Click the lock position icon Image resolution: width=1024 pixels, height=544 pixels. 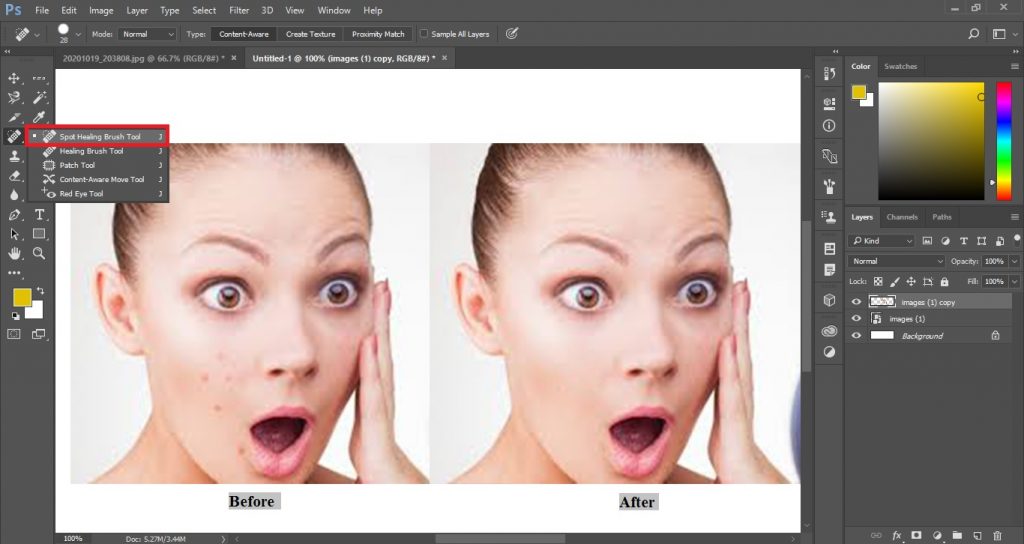911,281
